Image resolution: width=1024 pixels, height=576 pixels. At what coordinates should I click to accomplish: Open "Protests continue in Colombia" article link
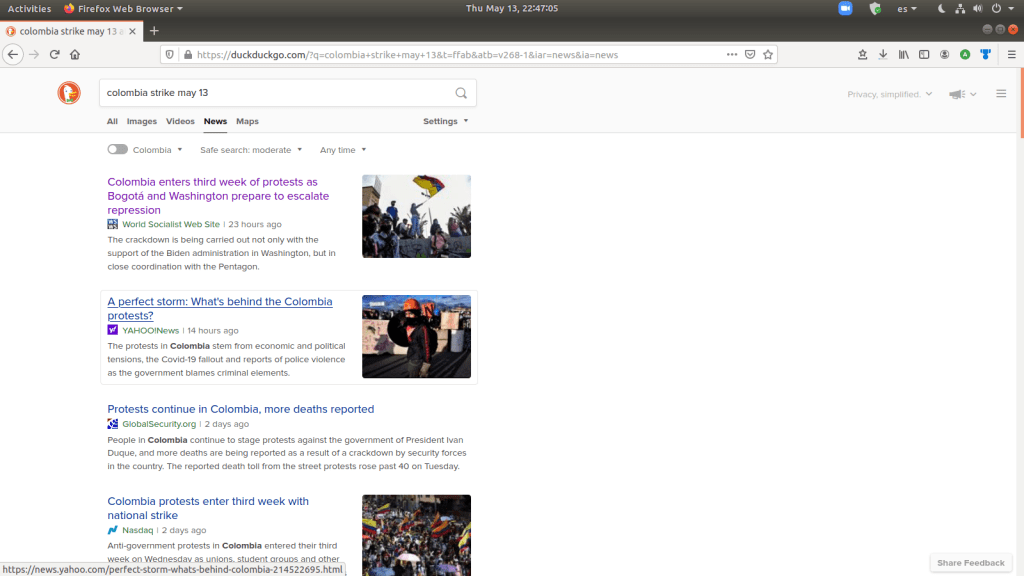tap(240, 409)
